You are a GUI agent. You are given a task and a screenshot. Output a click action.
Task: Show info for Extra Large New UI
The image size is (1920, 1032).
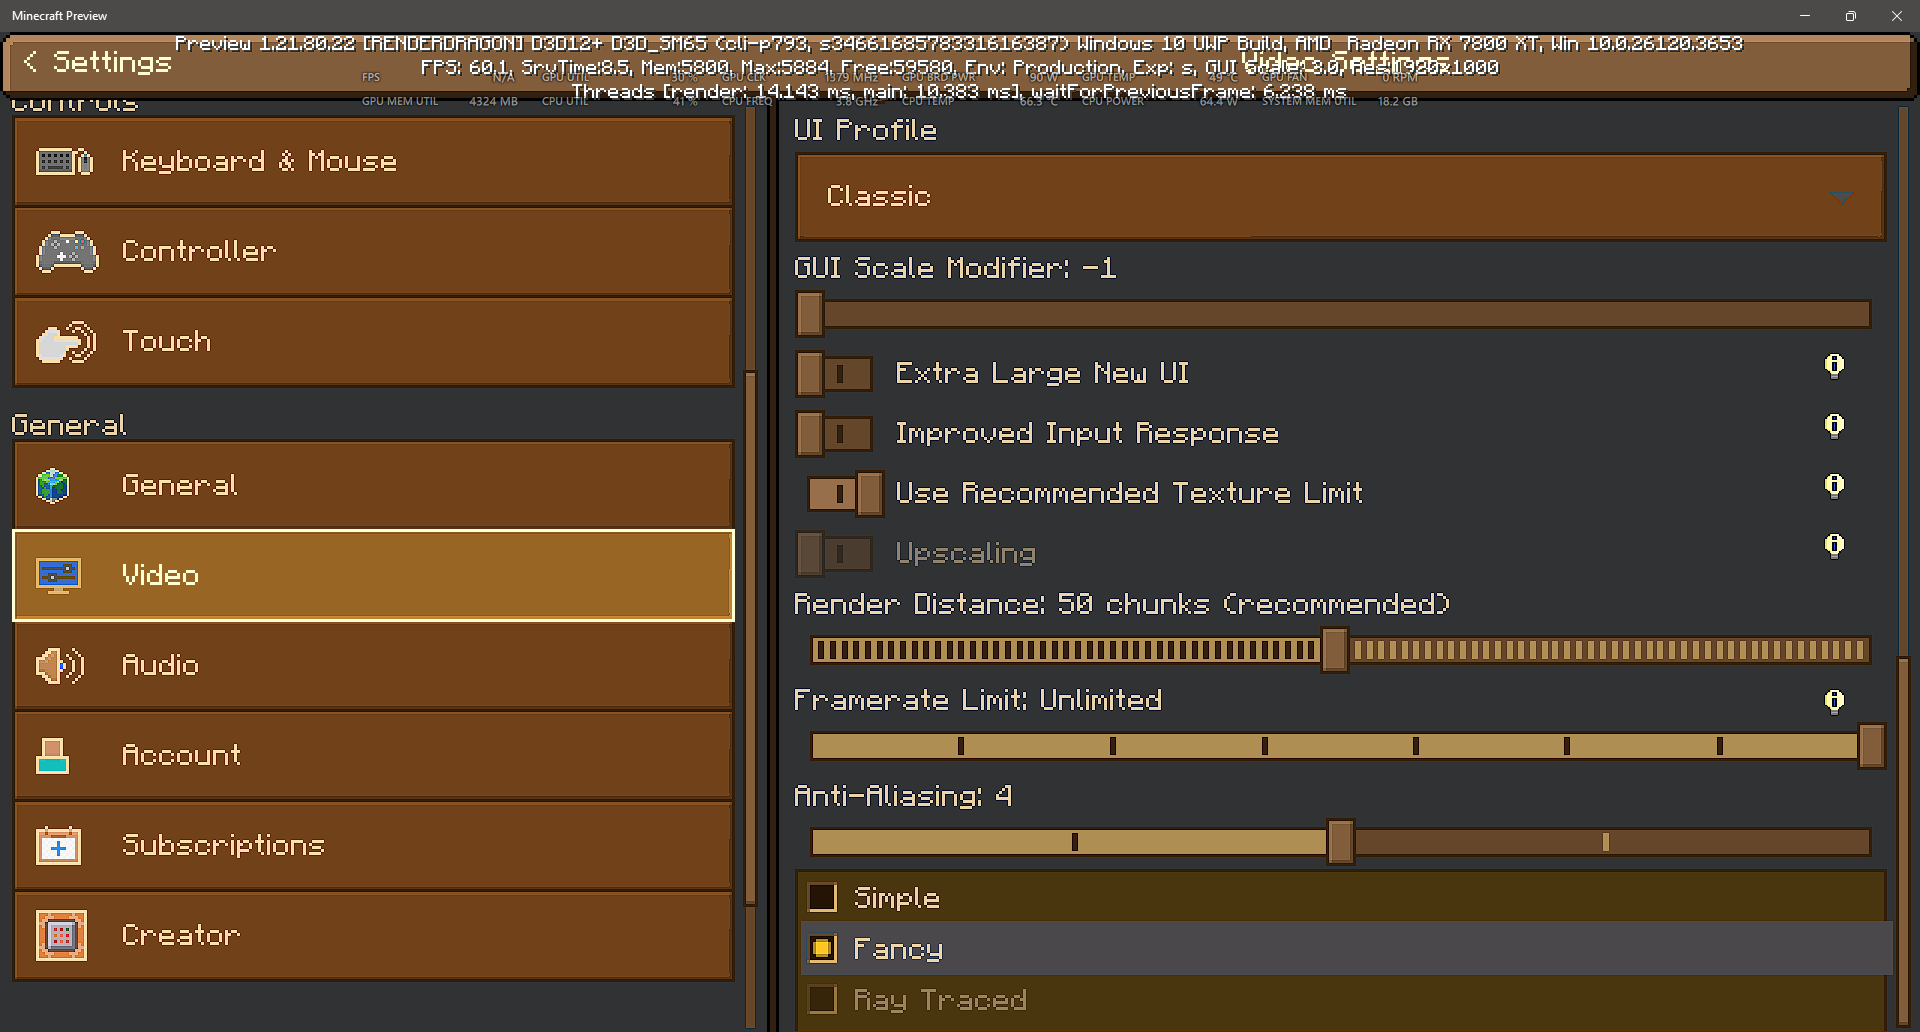[x=1834, y=366]
